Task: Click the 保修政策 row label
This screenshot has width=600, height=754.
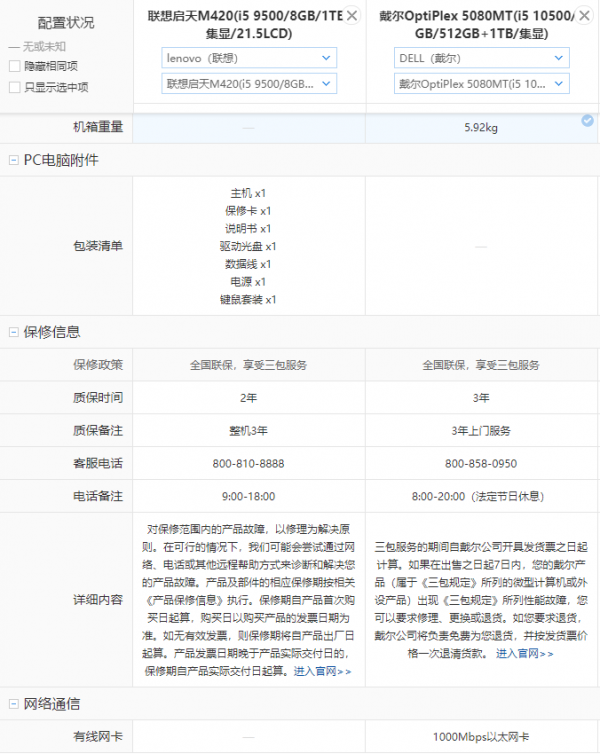Action: coord(98,364)
